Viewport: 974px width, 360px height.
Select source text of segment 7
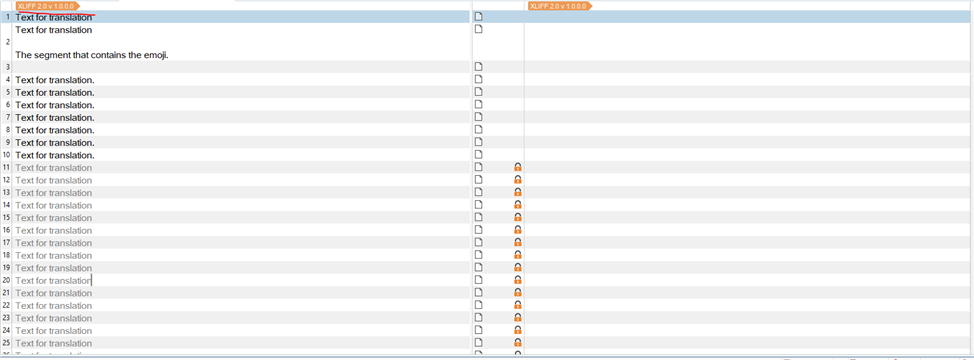coord(55,117)
